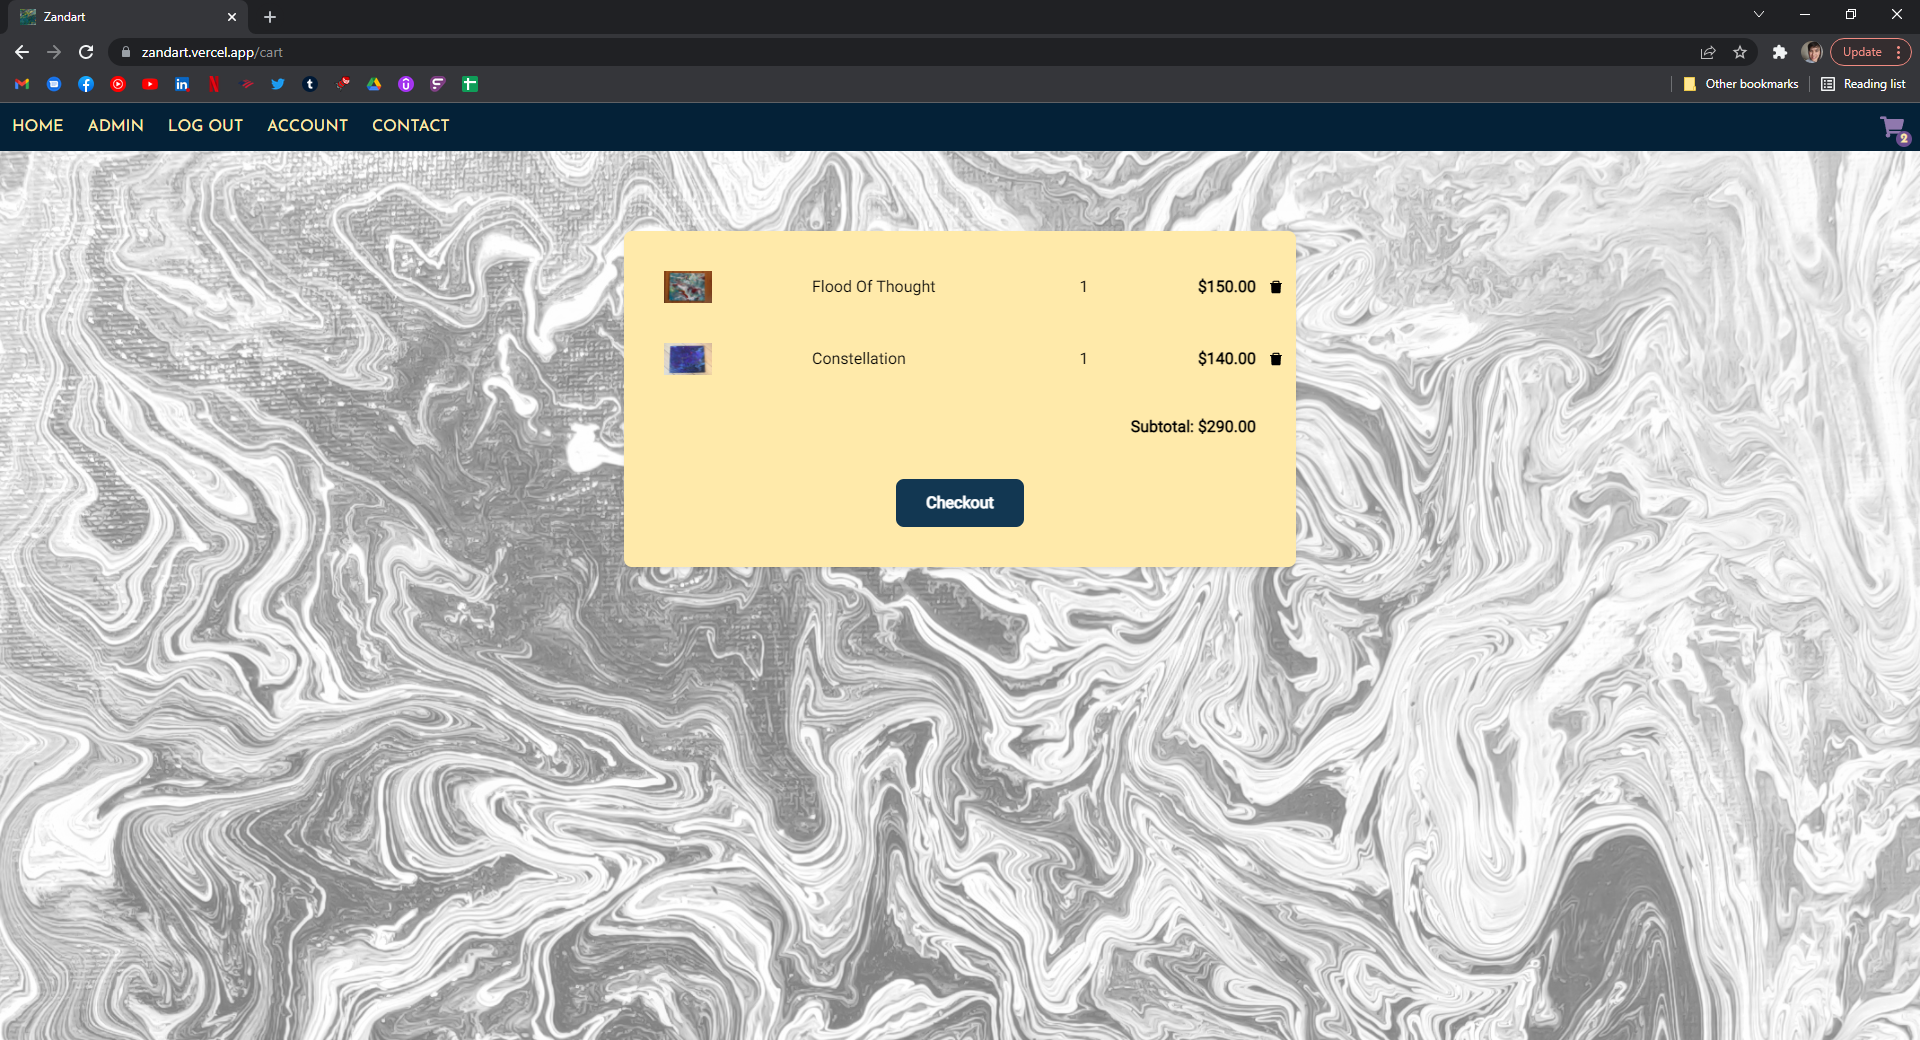Image resolution: width=1920 pixels, height=1040 pixels.
Task: Open the ACCOUNT nav item
Action: pos(307,125)
